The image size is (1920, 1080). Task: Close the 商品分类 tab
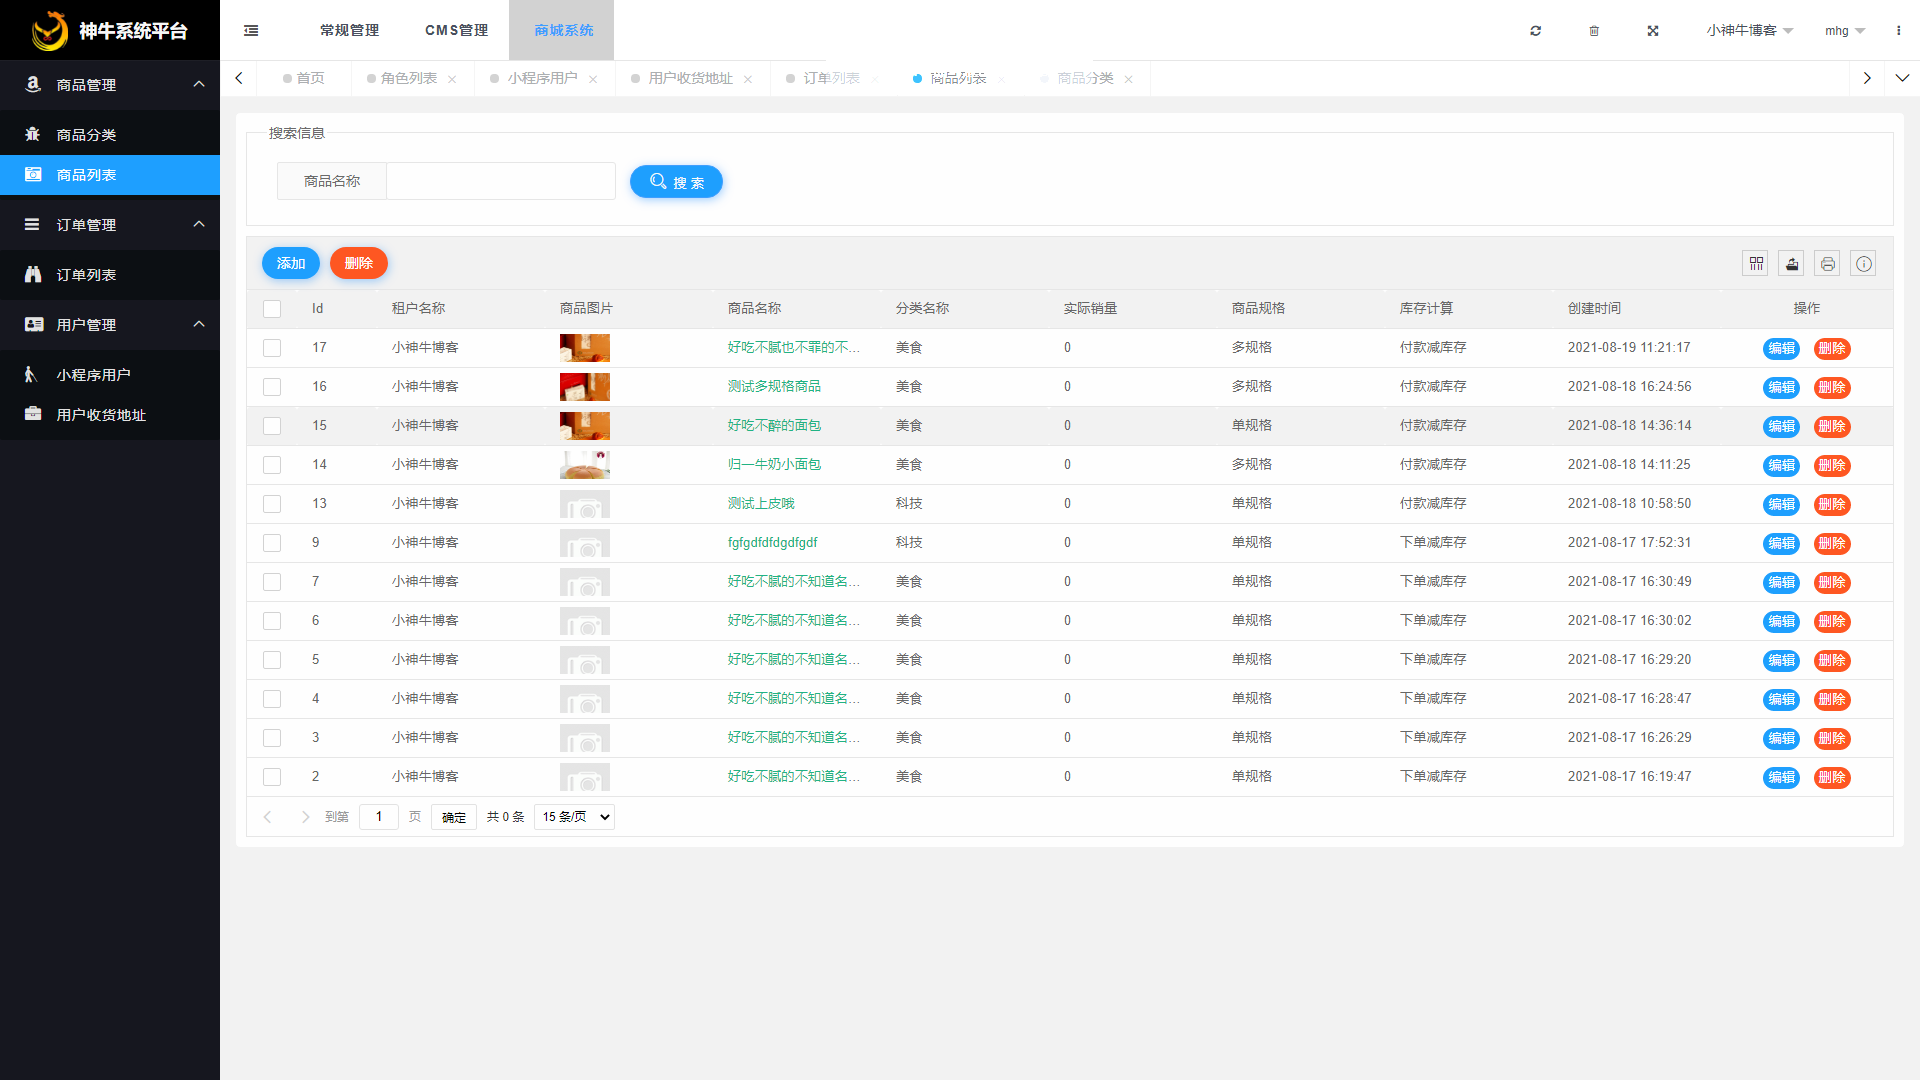coord(1129,79)
